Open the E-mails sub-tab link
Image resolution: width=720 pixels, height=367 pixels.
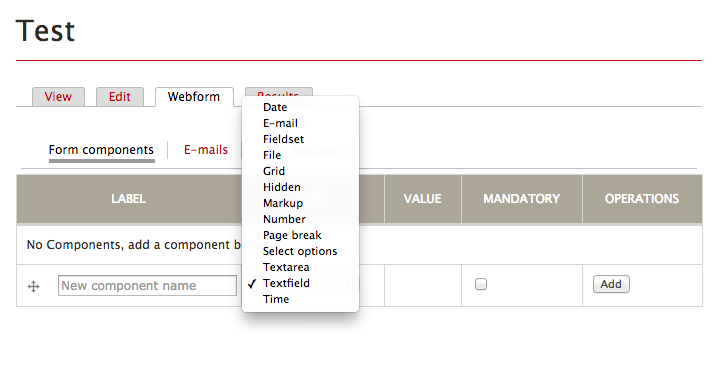pos(206,150)
